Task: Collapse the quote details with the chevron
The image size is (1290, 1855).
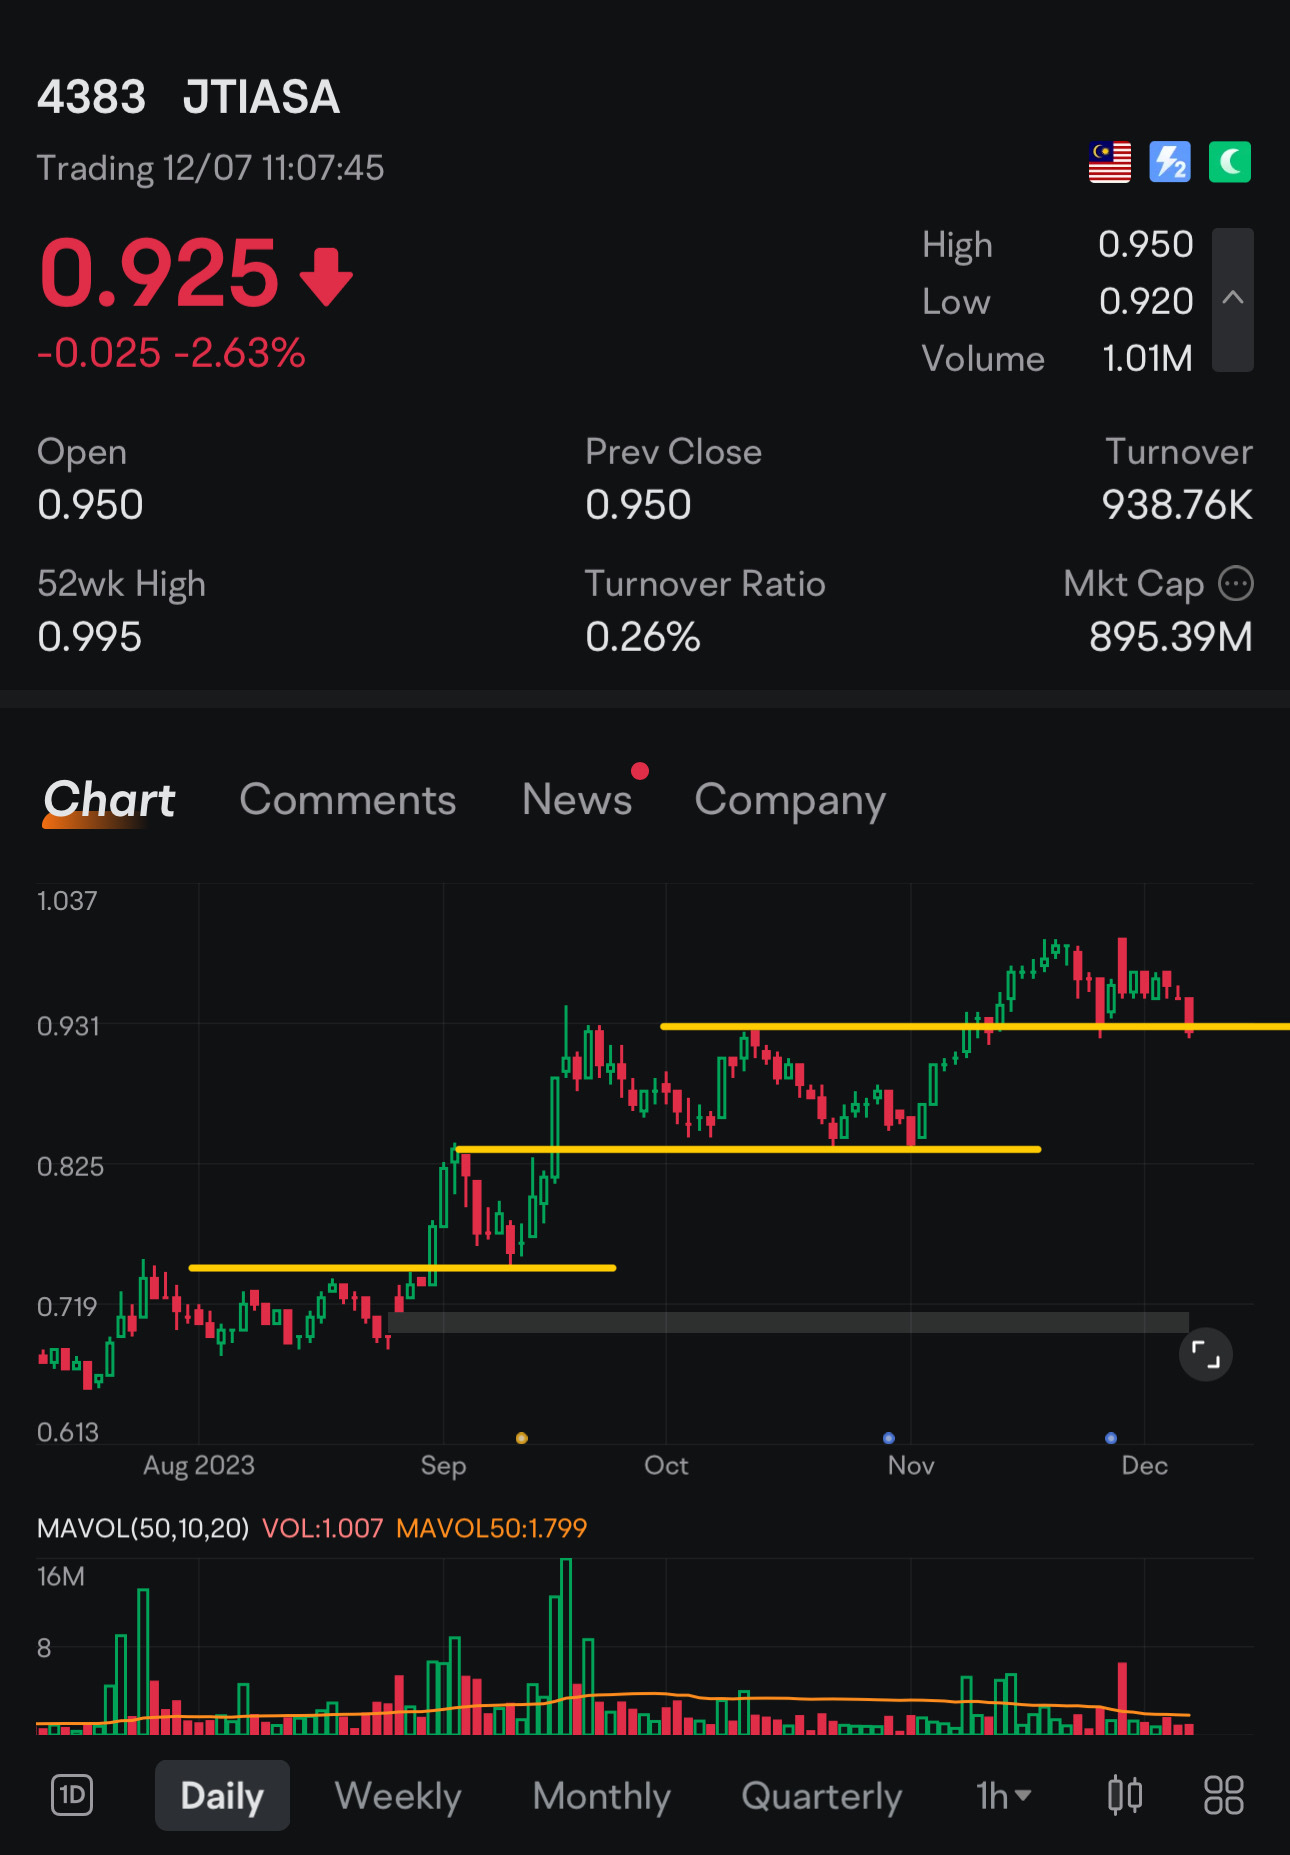Action: pyautogui.click(x=1232, y=299)
